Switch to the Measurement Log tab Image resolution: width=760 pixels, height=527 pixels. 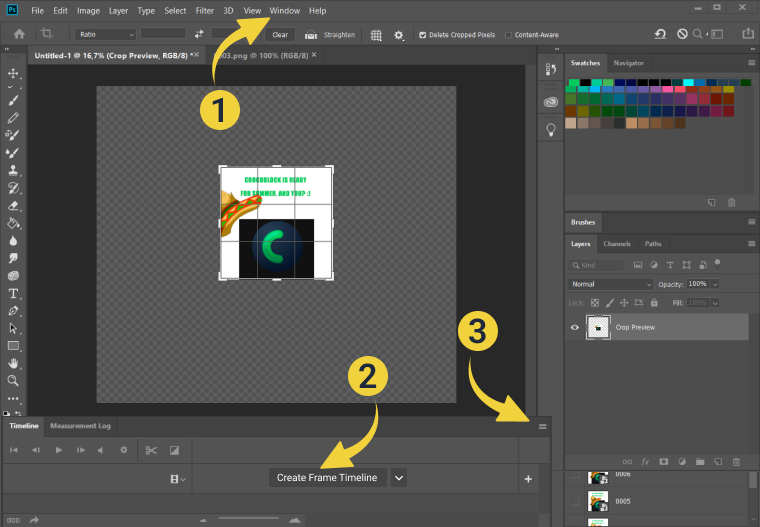click(x=80, y=426)
